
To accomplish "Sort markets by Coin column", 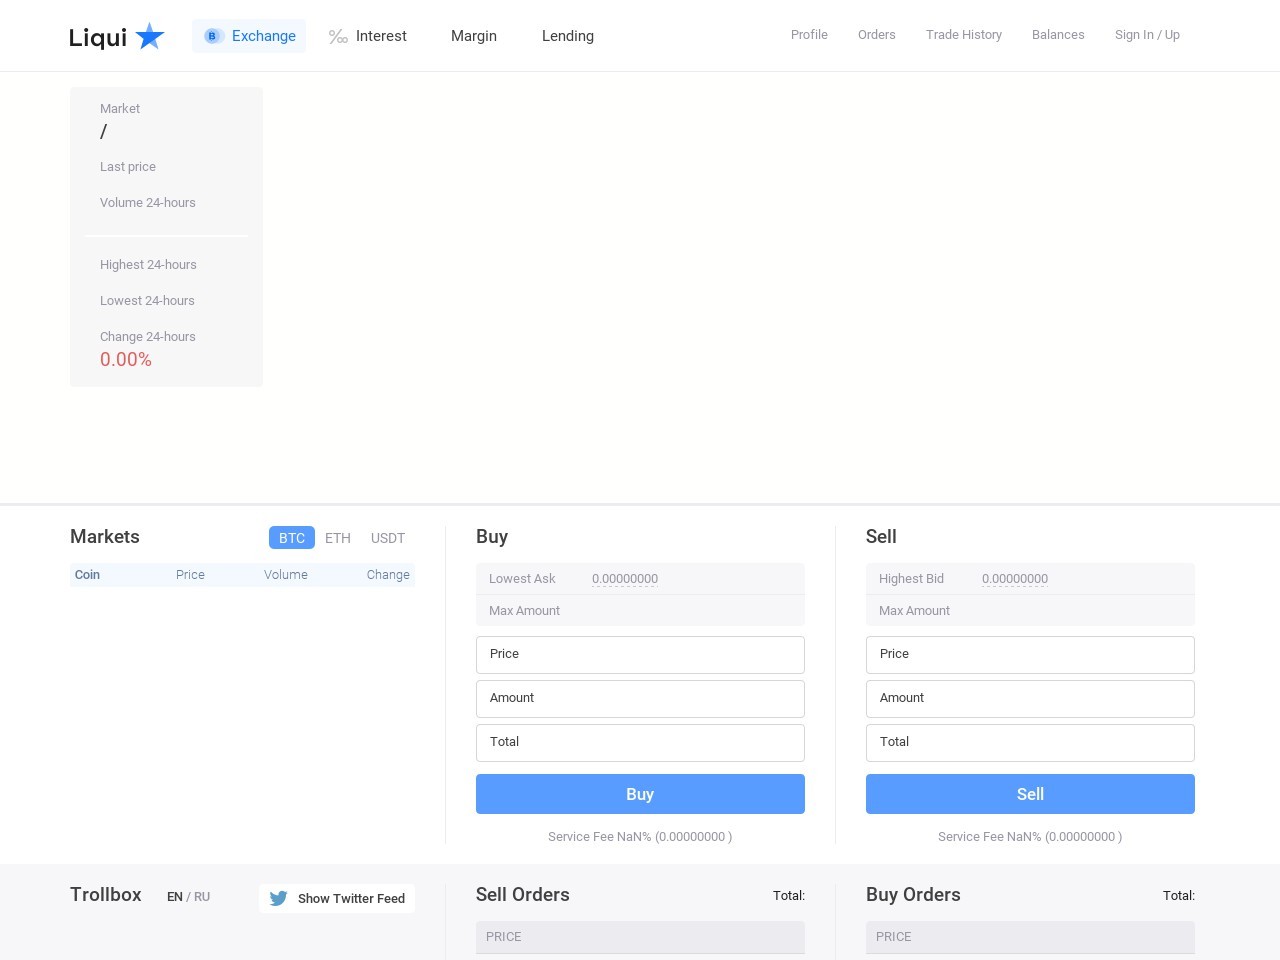I will click(x=88, y=575).
